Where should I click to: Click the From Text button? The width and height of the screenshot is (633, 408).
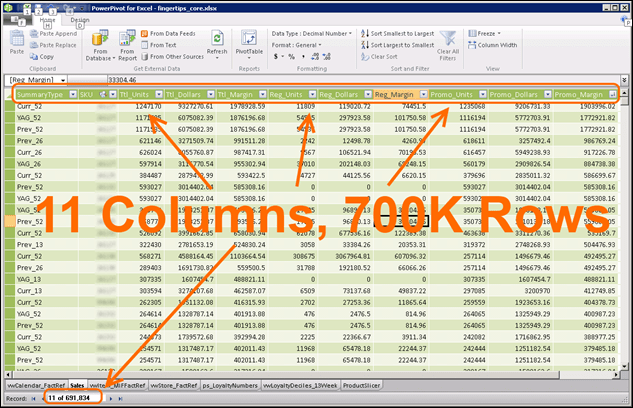pyautogui.click(x=162, y=45)
